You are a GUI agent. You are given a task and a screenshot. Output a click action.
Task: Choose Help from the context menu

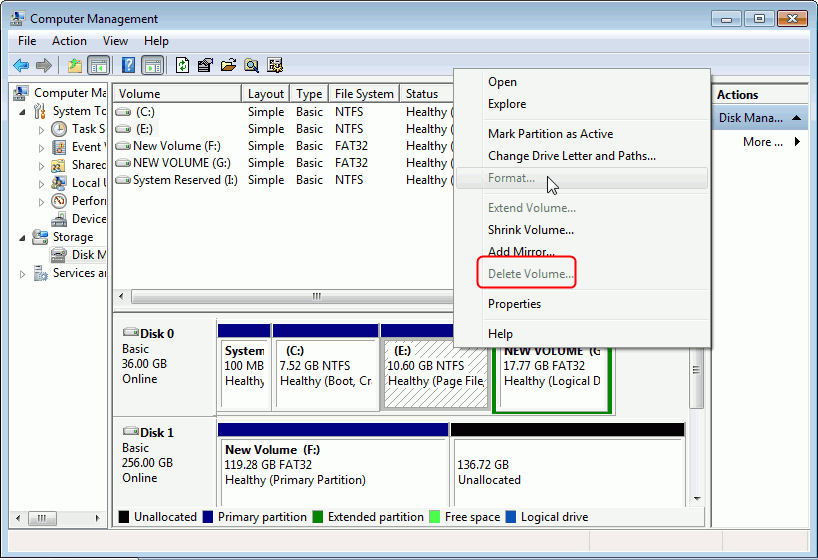(582, 333)
